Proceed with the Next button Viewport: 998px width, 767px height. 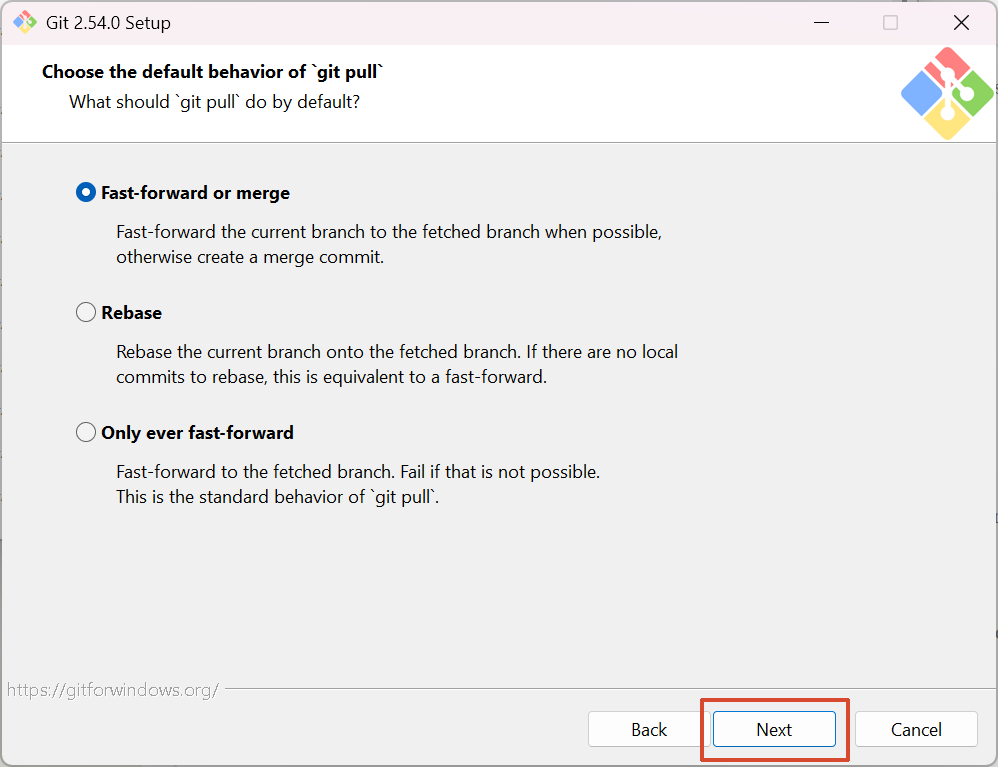(774, 730)
